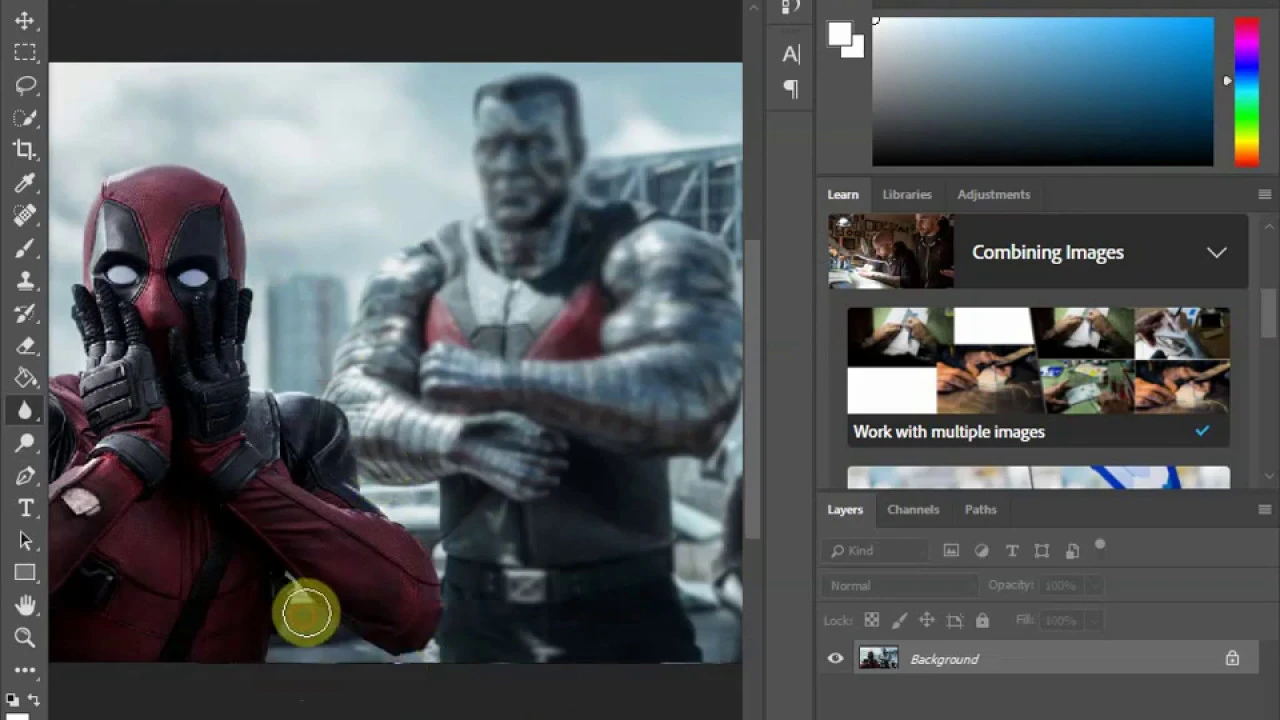Image resolution: width=1280 pixels, height=720 pixels.
Task: Open the Character panel icon
Action: coord(791,54)
